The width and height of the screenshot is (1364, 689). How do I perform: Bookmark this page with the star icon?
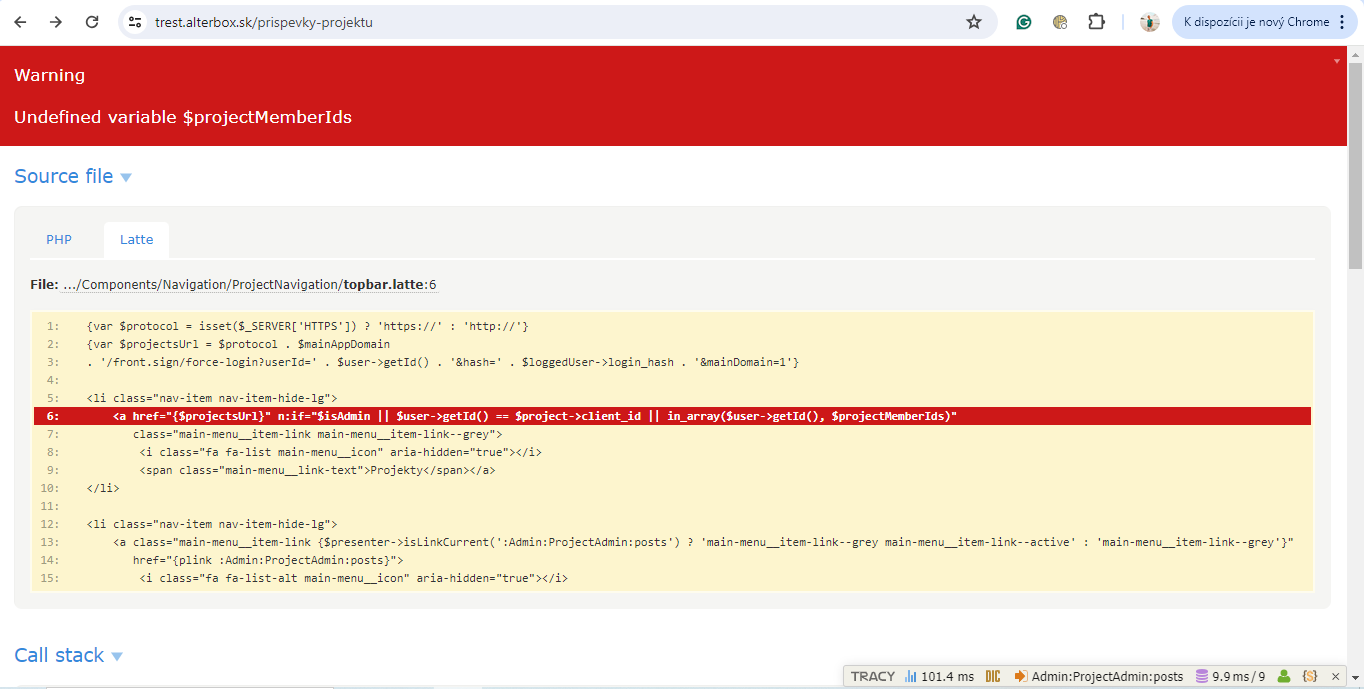click(x=974, y=22)
